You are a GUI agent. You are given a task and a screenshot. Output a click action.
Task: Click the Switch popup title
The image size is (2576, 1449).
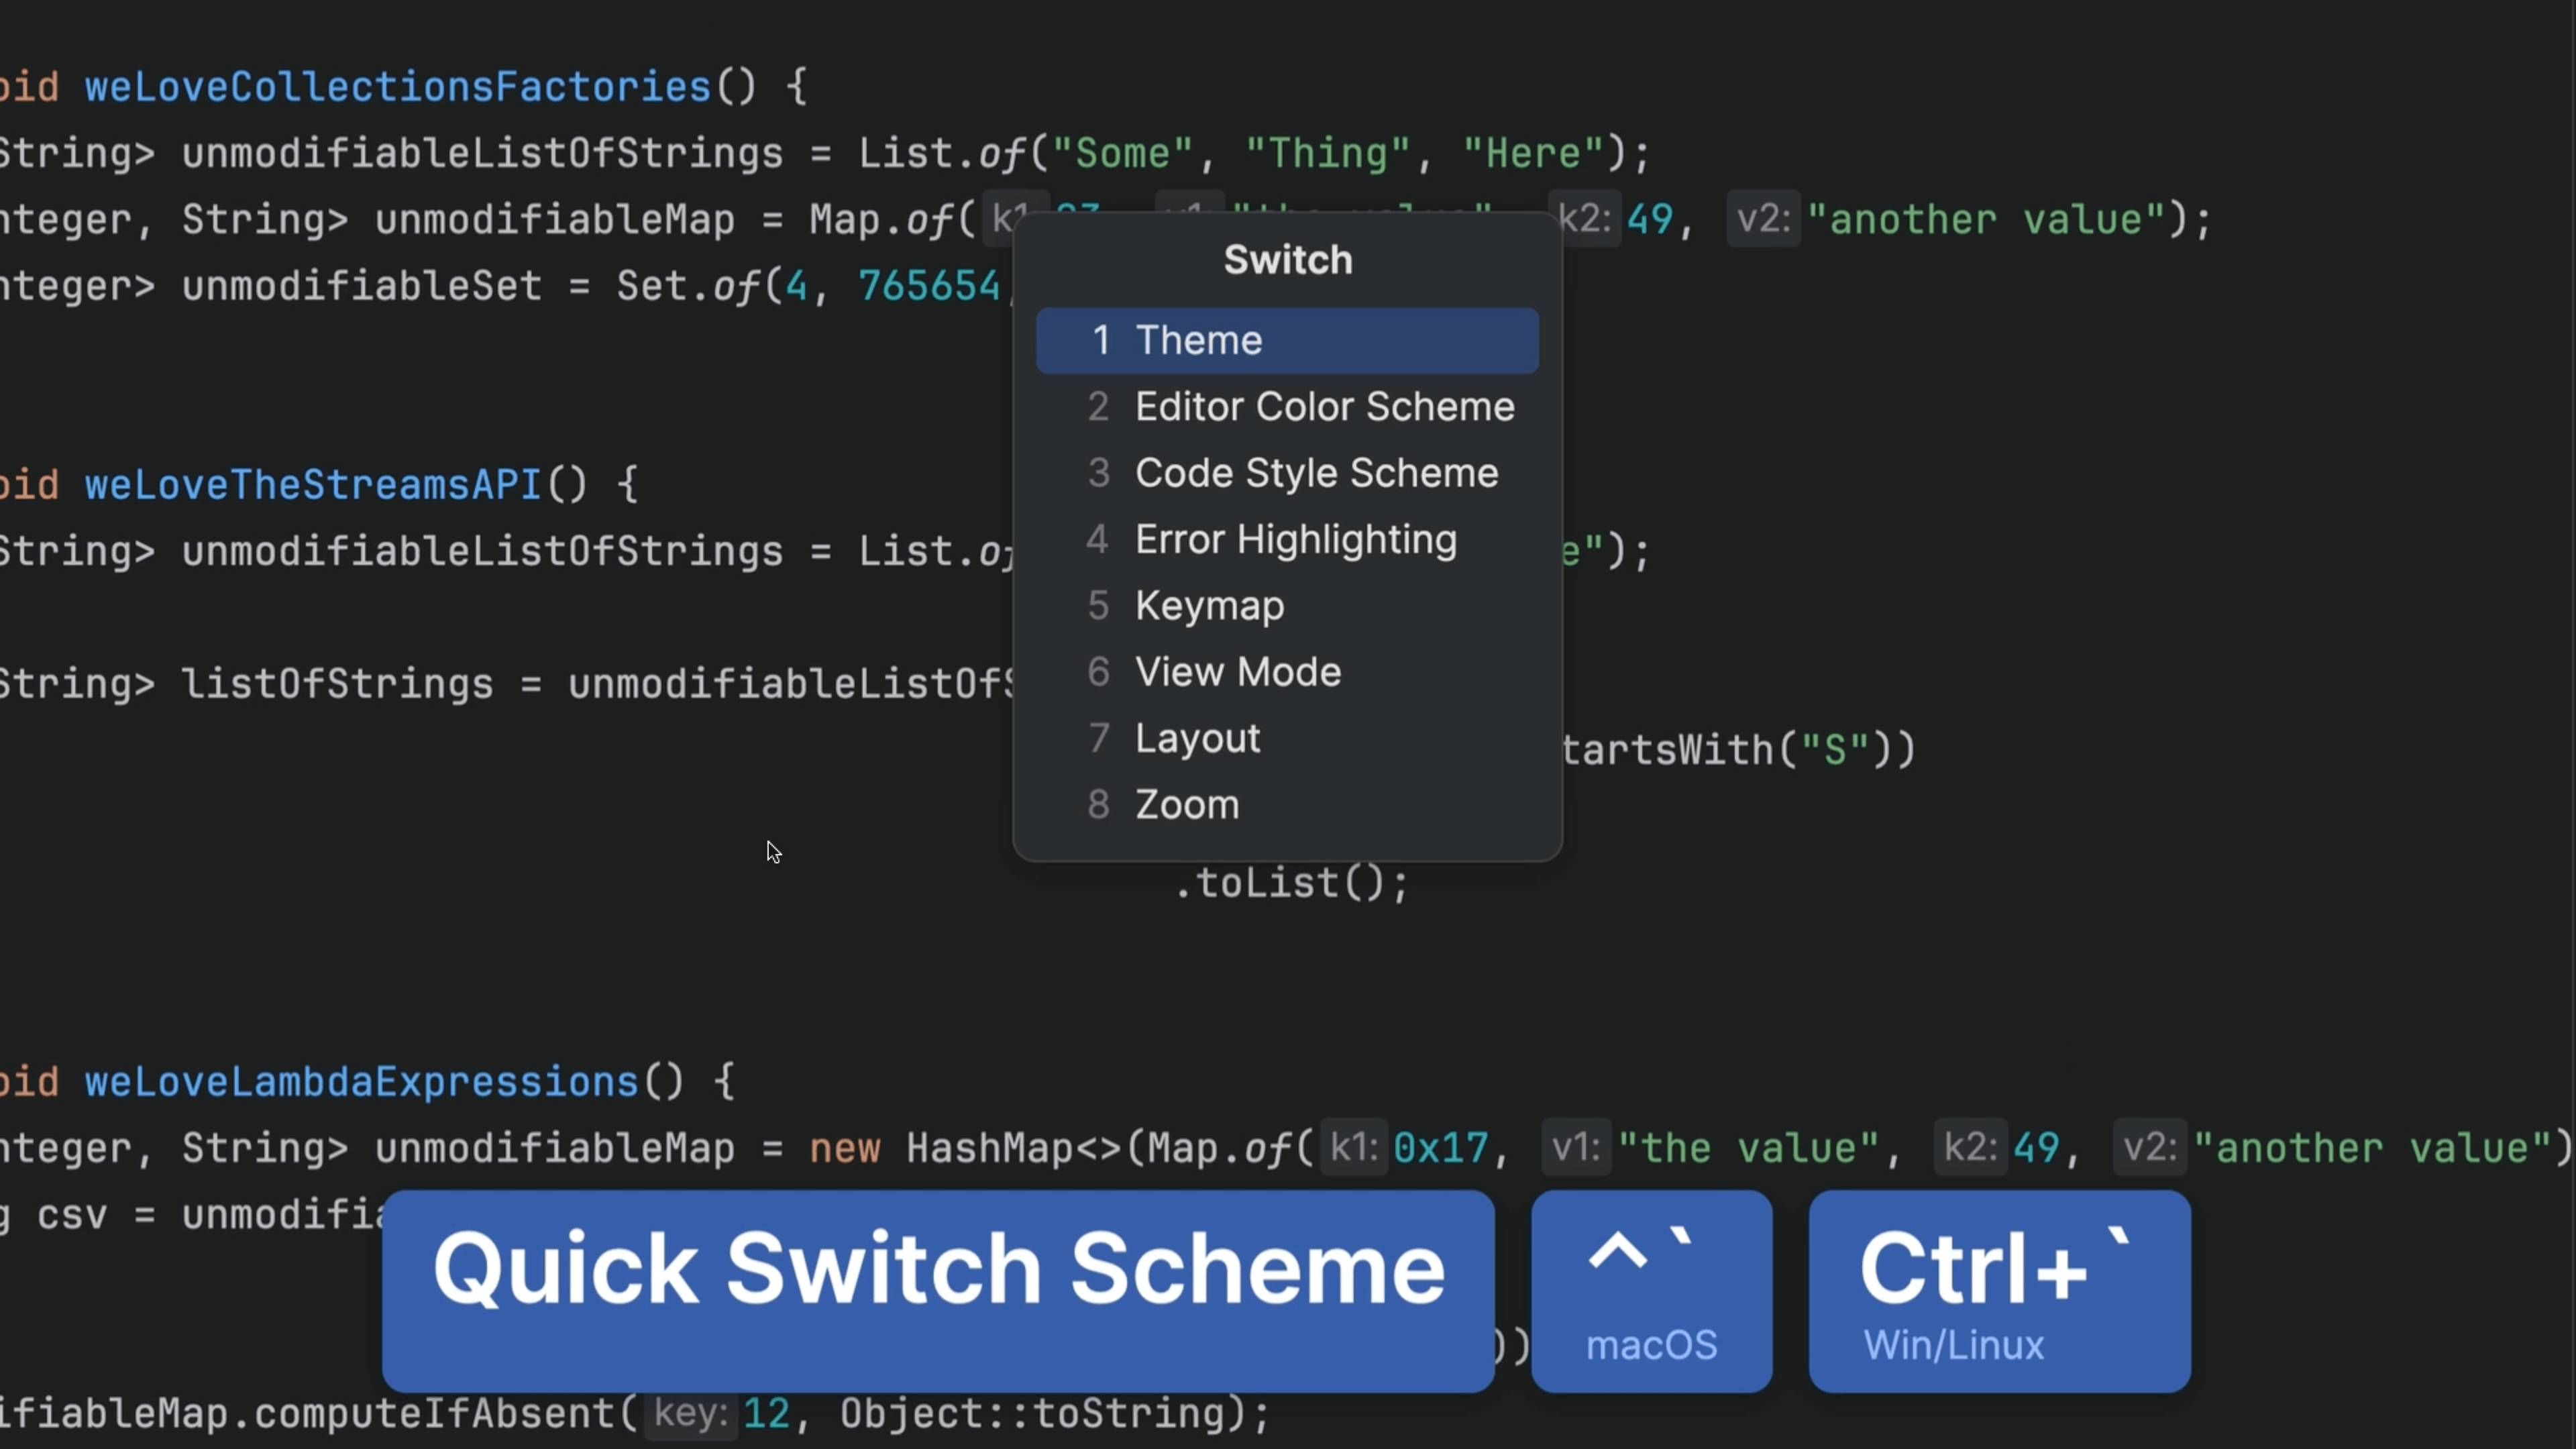tap(1287, 260)
